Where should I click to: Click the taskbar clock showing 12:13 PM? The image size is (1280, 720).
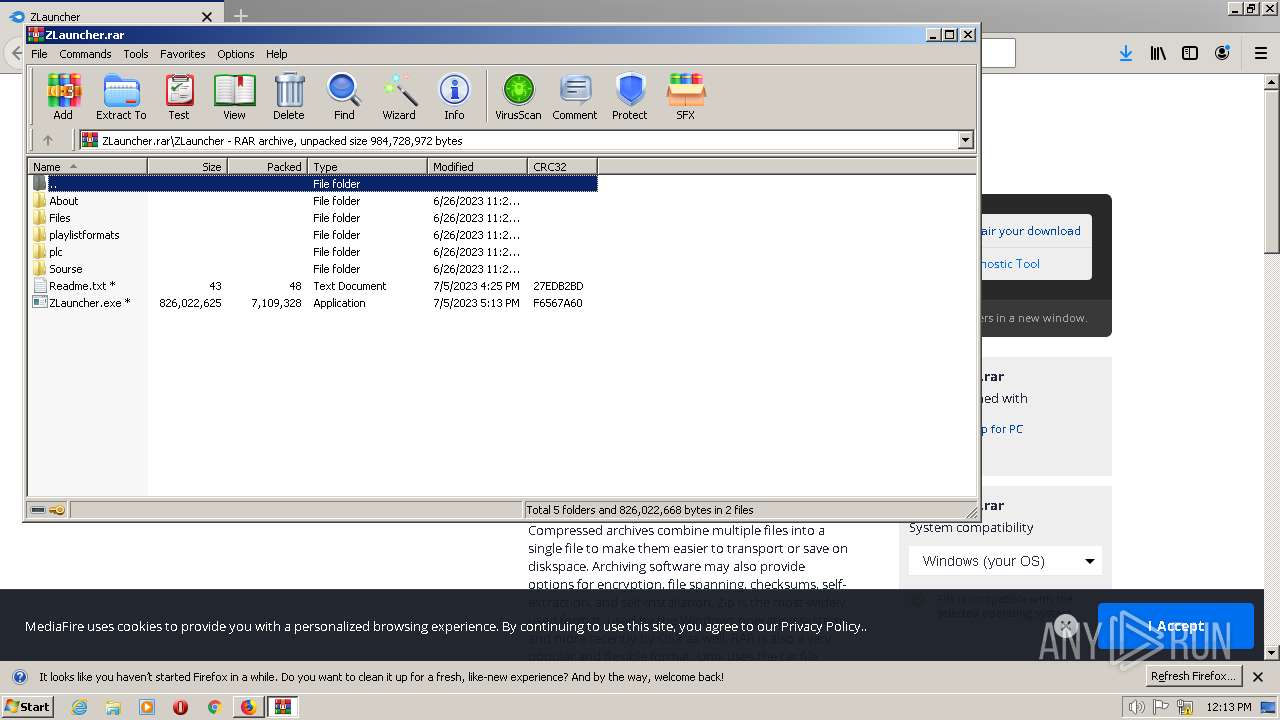pos(1229,707)
